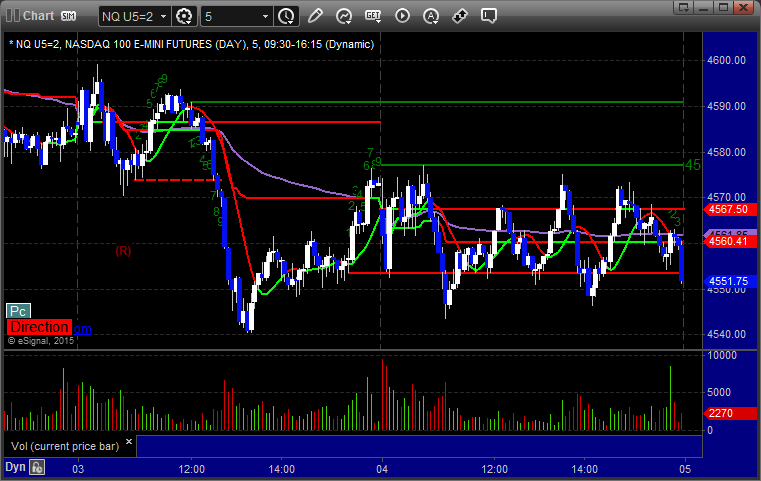Click the Dyn scaling label
Image resolution: width=761 pixels, height=481 pixels.
click(15, 467)
